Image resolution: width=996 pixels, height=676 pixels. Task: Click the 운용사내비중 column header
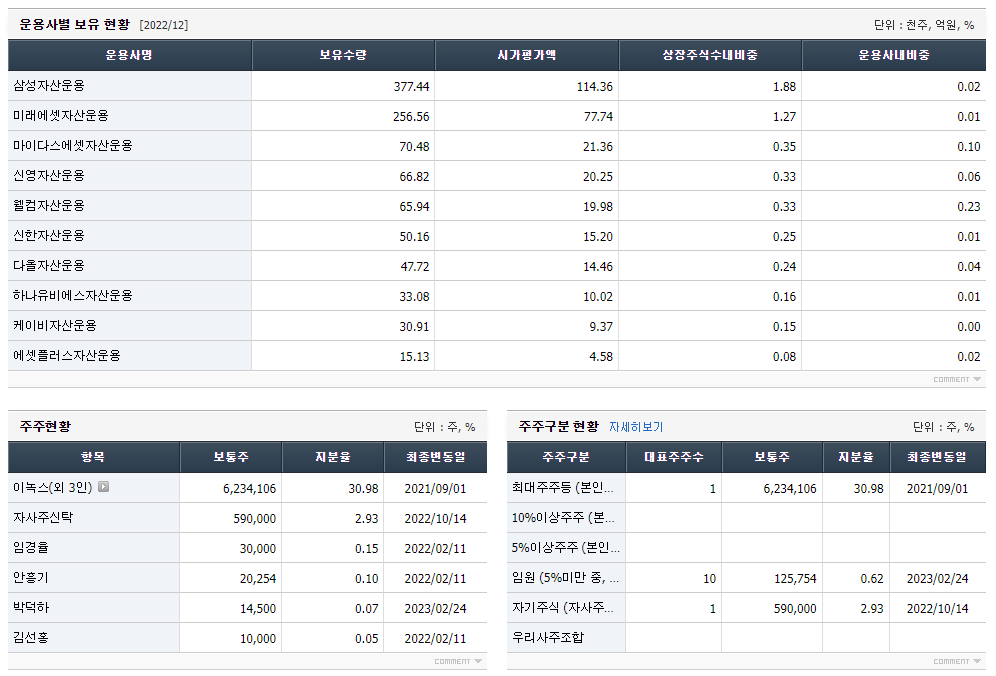pyautogui.click(x=894, y=55)
